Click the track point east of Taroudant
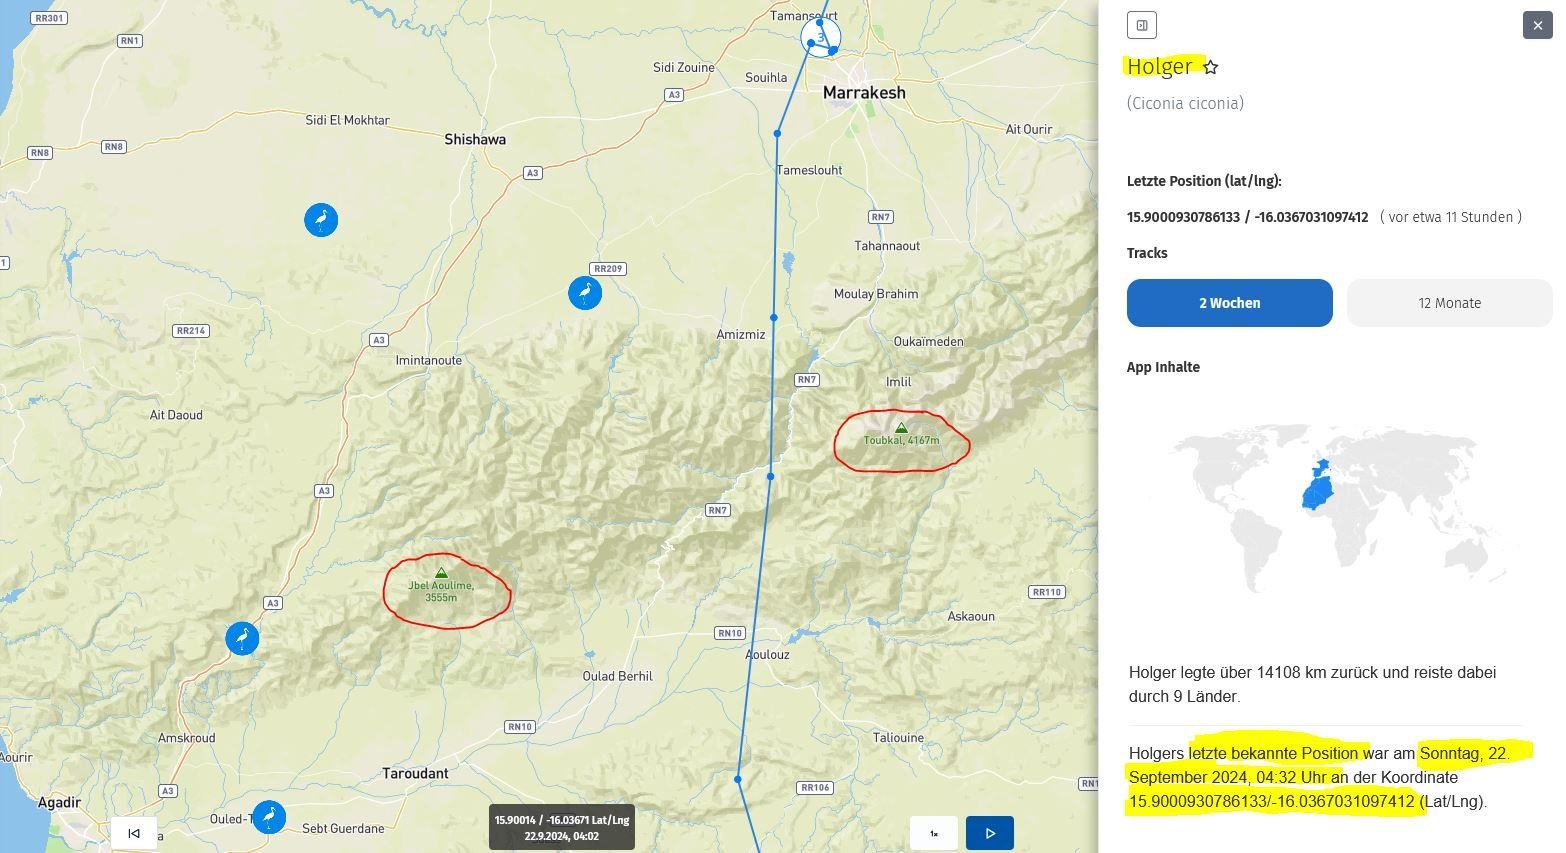 (738, 779)
